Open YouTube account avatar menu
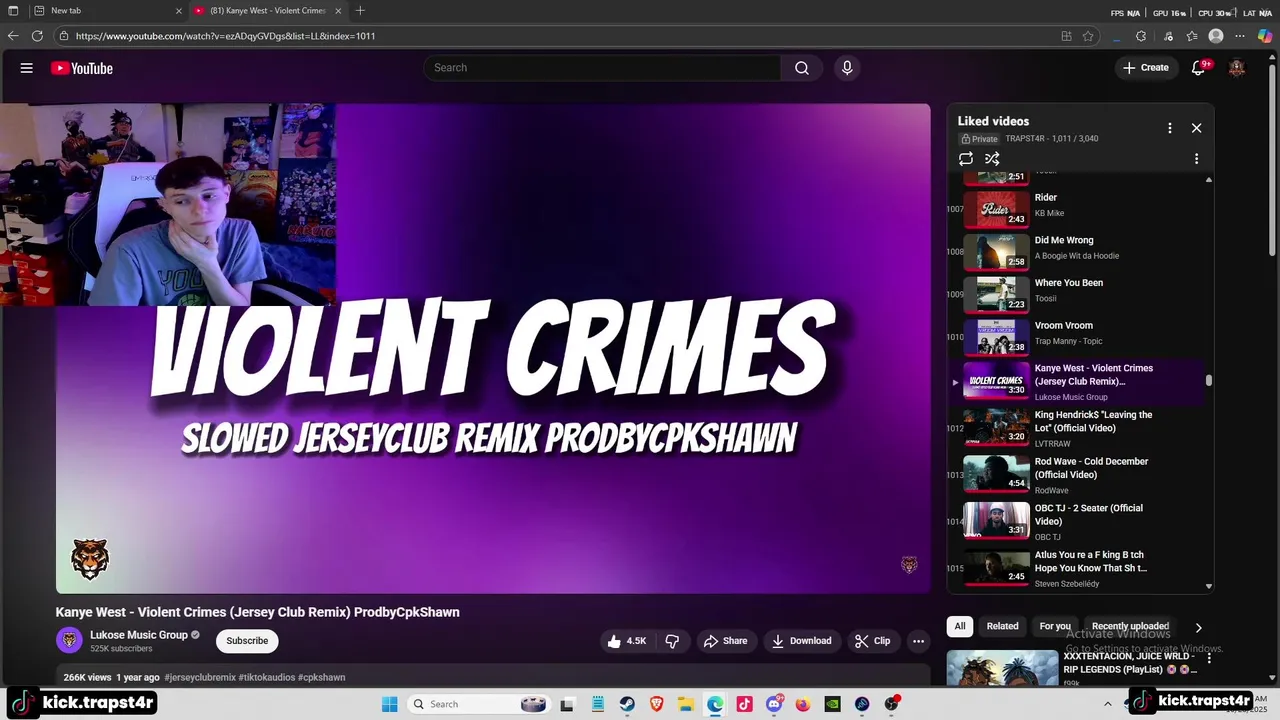 pyautogui.click(x=1237, y=68)
